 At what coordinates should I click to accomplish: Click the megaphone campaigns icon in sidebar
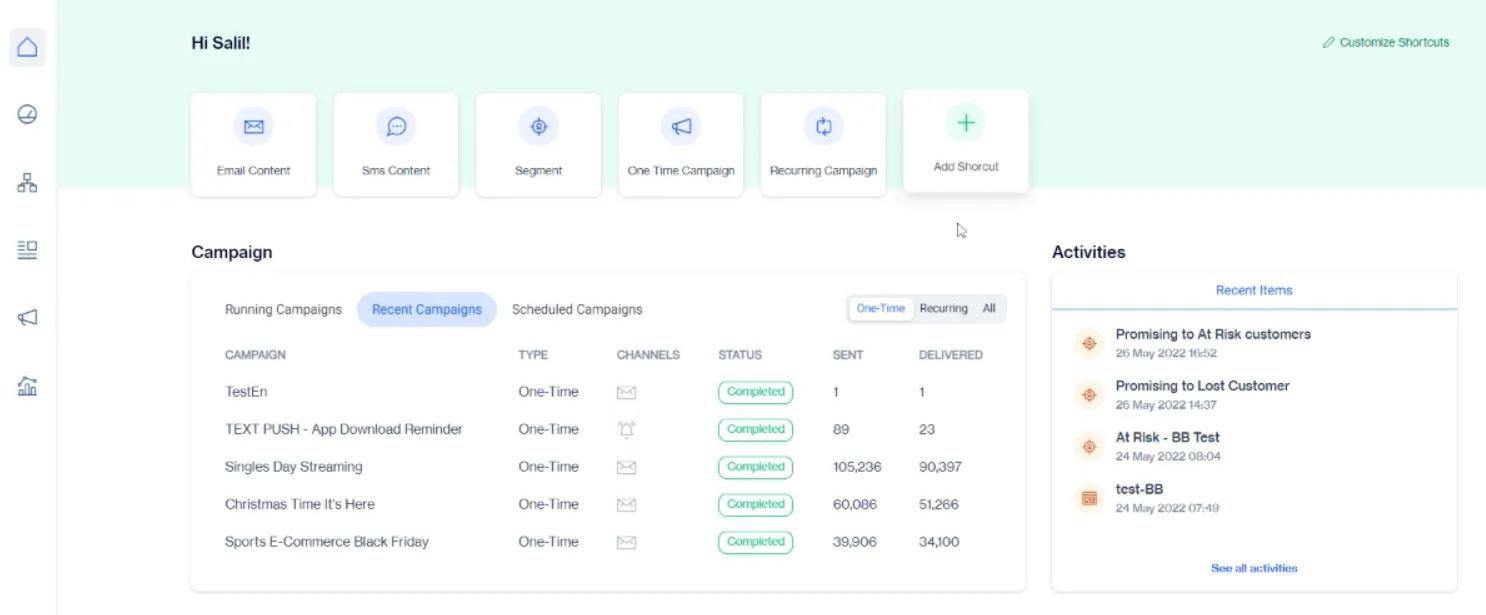point(27,316)
